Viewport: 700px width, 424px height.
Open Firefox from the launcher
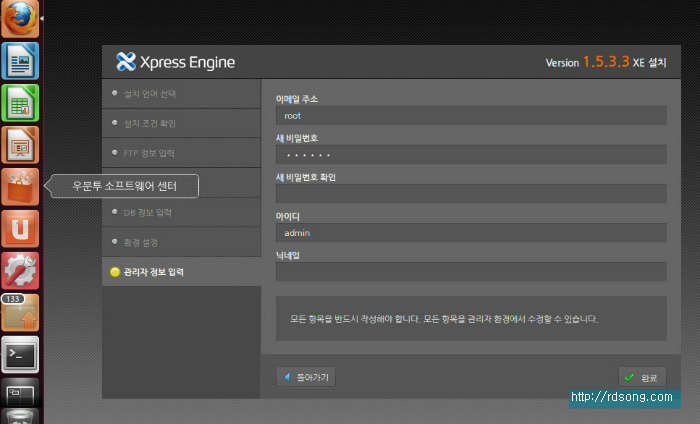(x=20, y=18)
